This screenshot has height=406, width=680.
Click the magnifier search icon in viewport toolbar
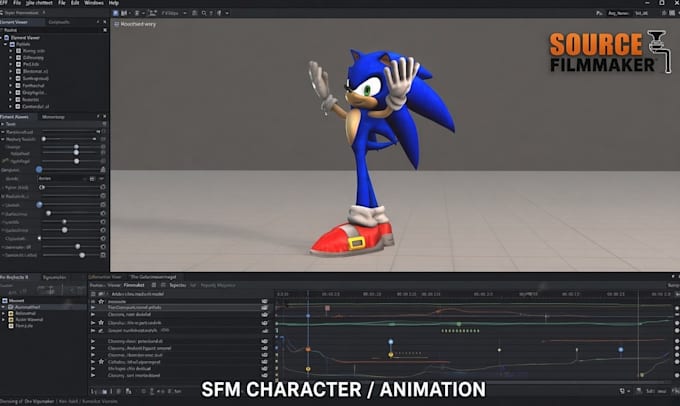(x=203, y=13)
